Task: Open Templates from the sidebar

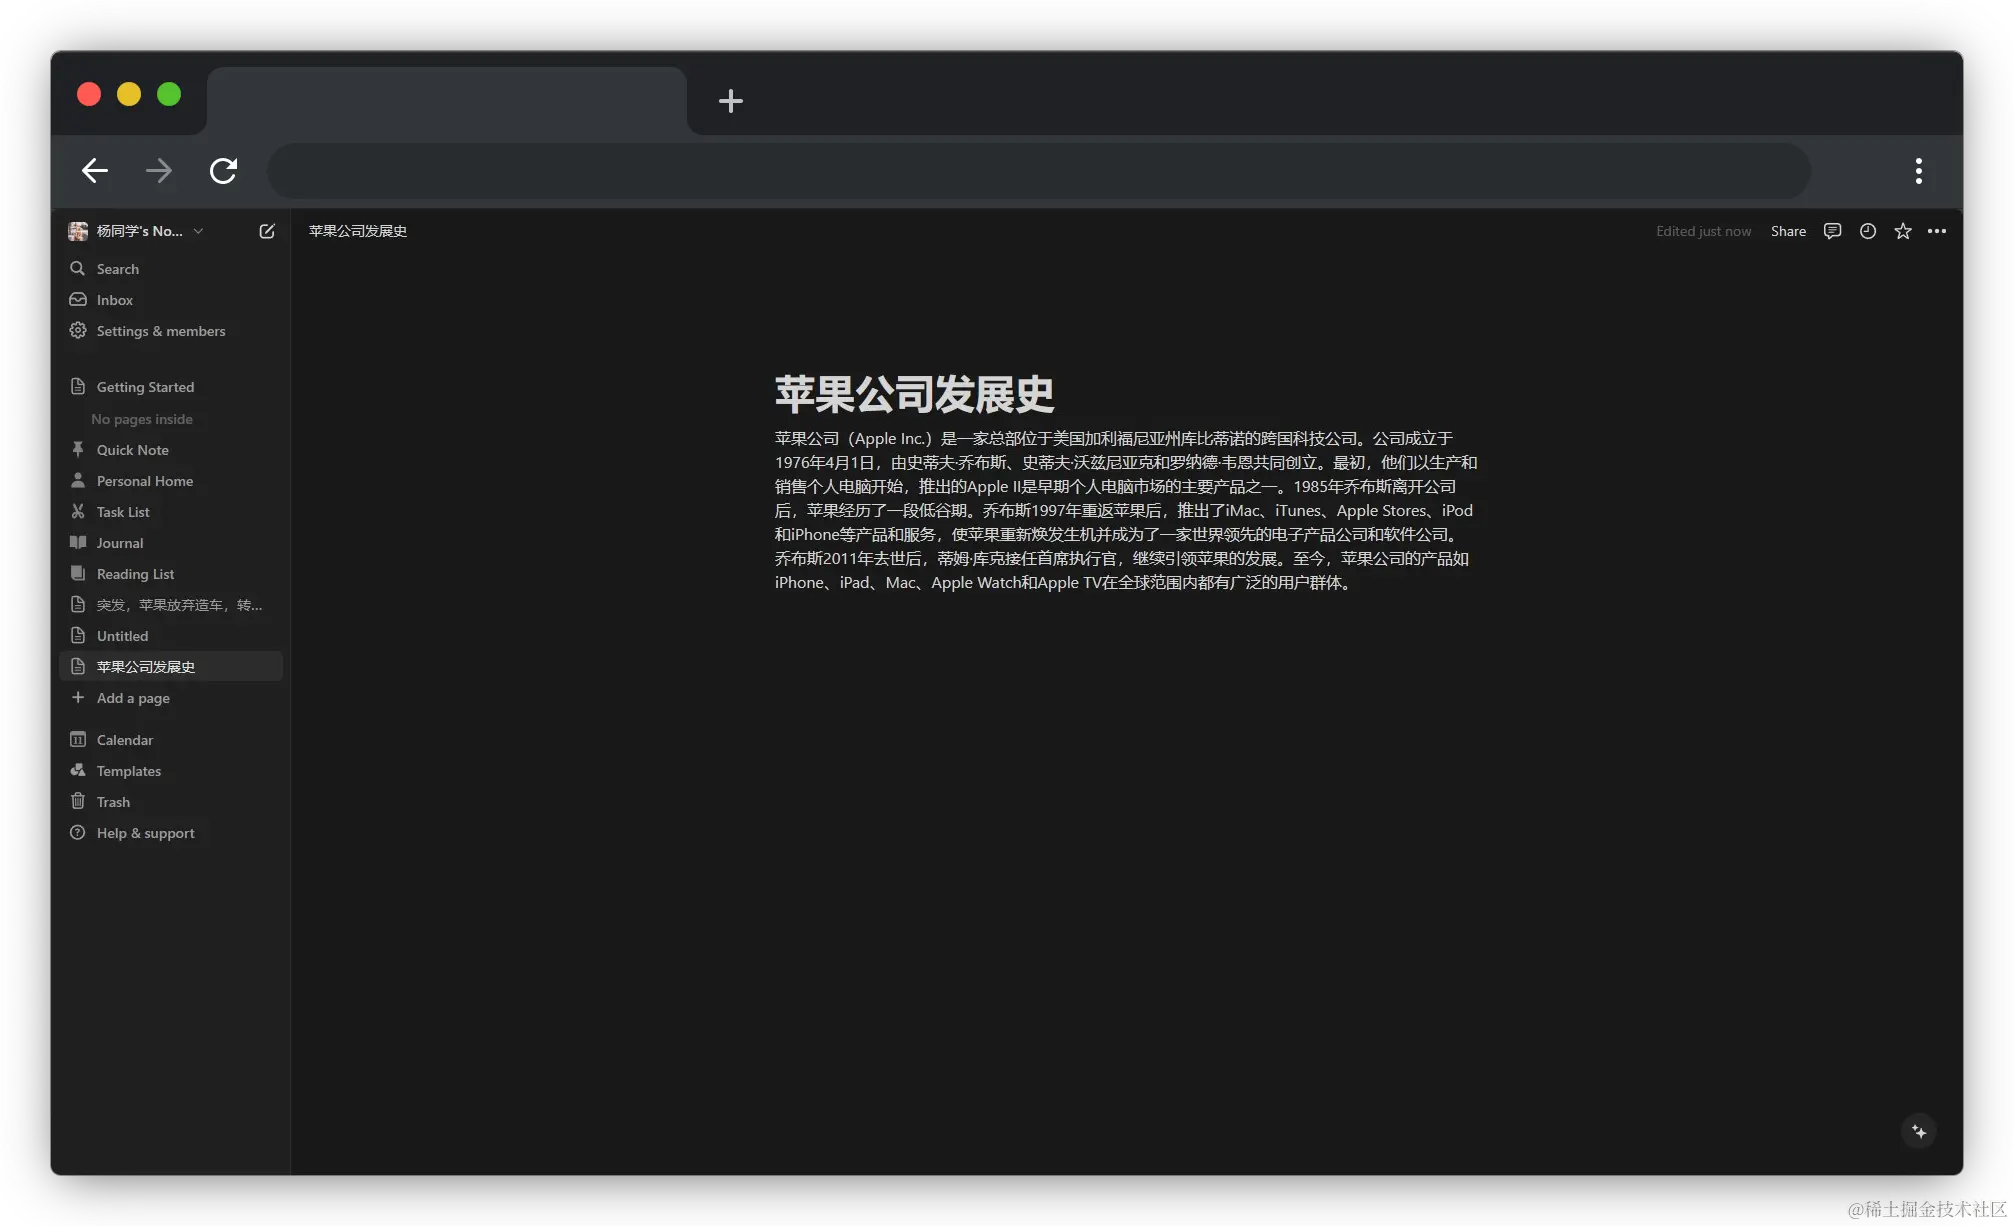Action: coord(171,771)
